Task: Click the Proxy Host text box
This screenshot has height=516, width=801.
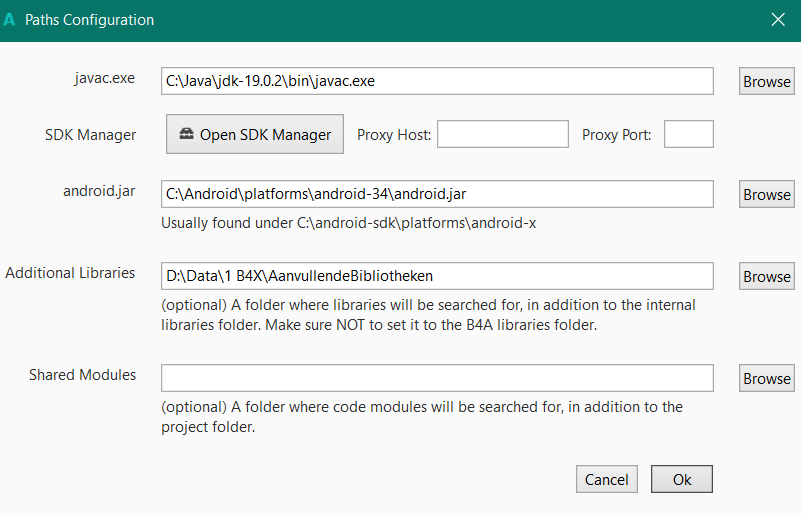Action: (x=502, y=134)
